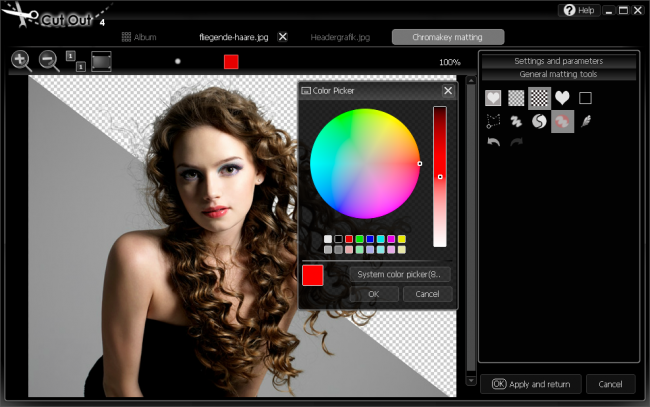Pick the red preset swatch

[x=349, y=239]
